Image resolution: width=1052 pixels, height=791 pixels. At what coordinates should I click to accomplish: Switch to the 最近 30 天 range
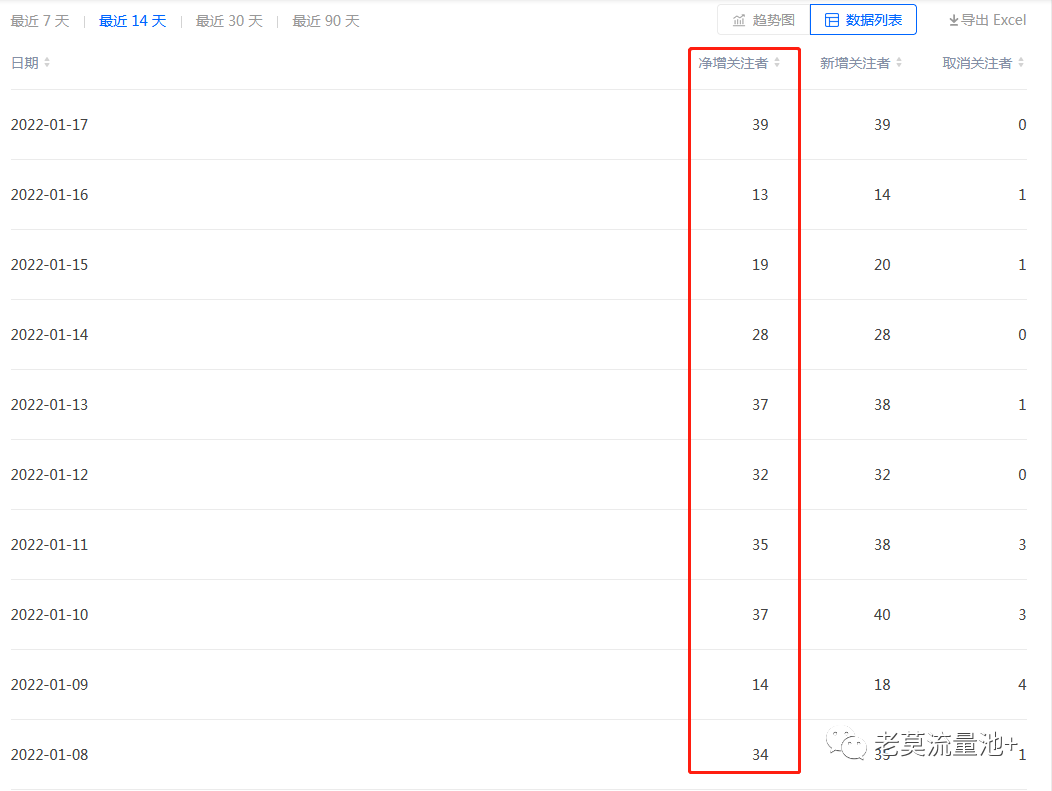tap(229, 21)
